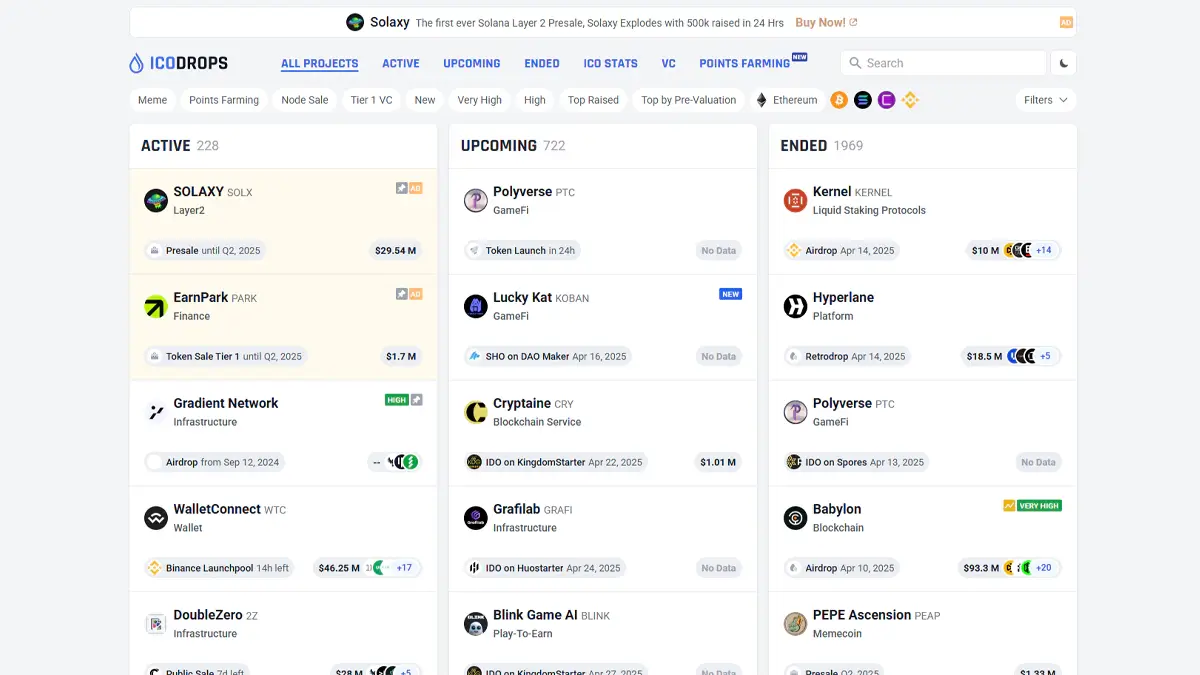Image resolution: width=1200 pixels, height=675 pixels.
Task: Click Kernel's +14 investors badge
Action: pos(1044,250)
